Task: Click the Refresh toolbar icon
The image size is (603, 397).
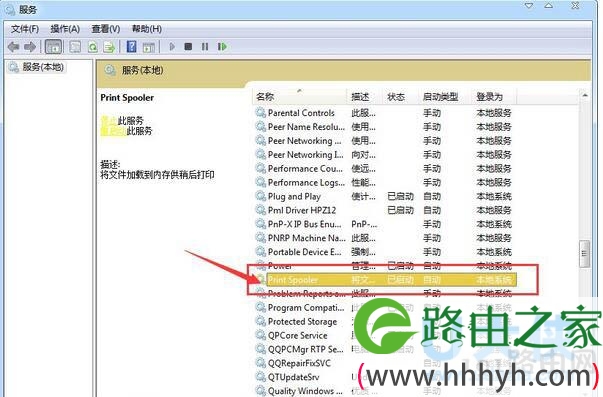Action: (x=93, y=47)
